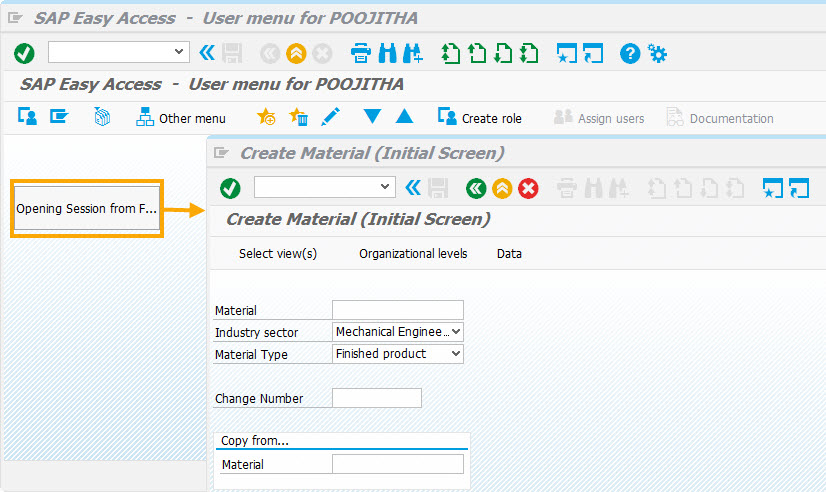Viewport: 826px width, 492px height.
Task: Click Previous Page icon in SAP Easy Access toolbar
Action: pyautogui.click(x=477, y=53)
